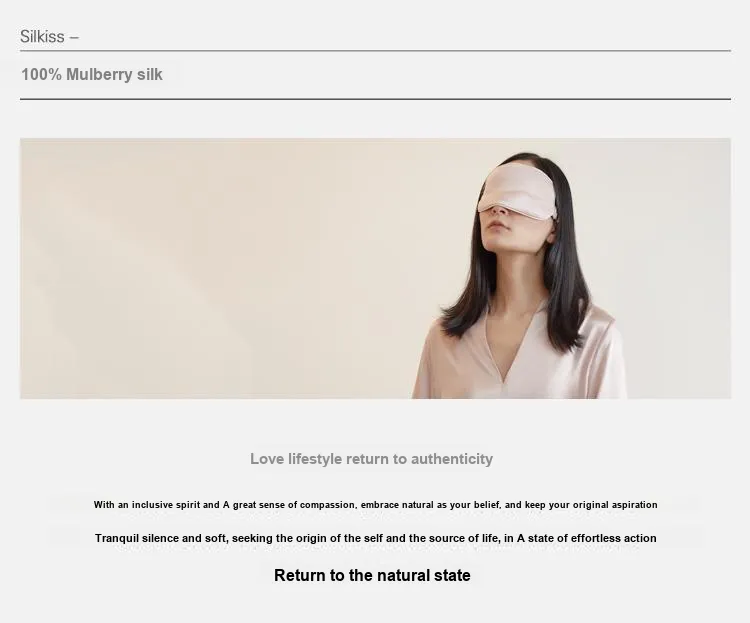This screenshot has width=750, height=623.
Task: Click the divider line below Silkiss
Action: click(375, 50)
